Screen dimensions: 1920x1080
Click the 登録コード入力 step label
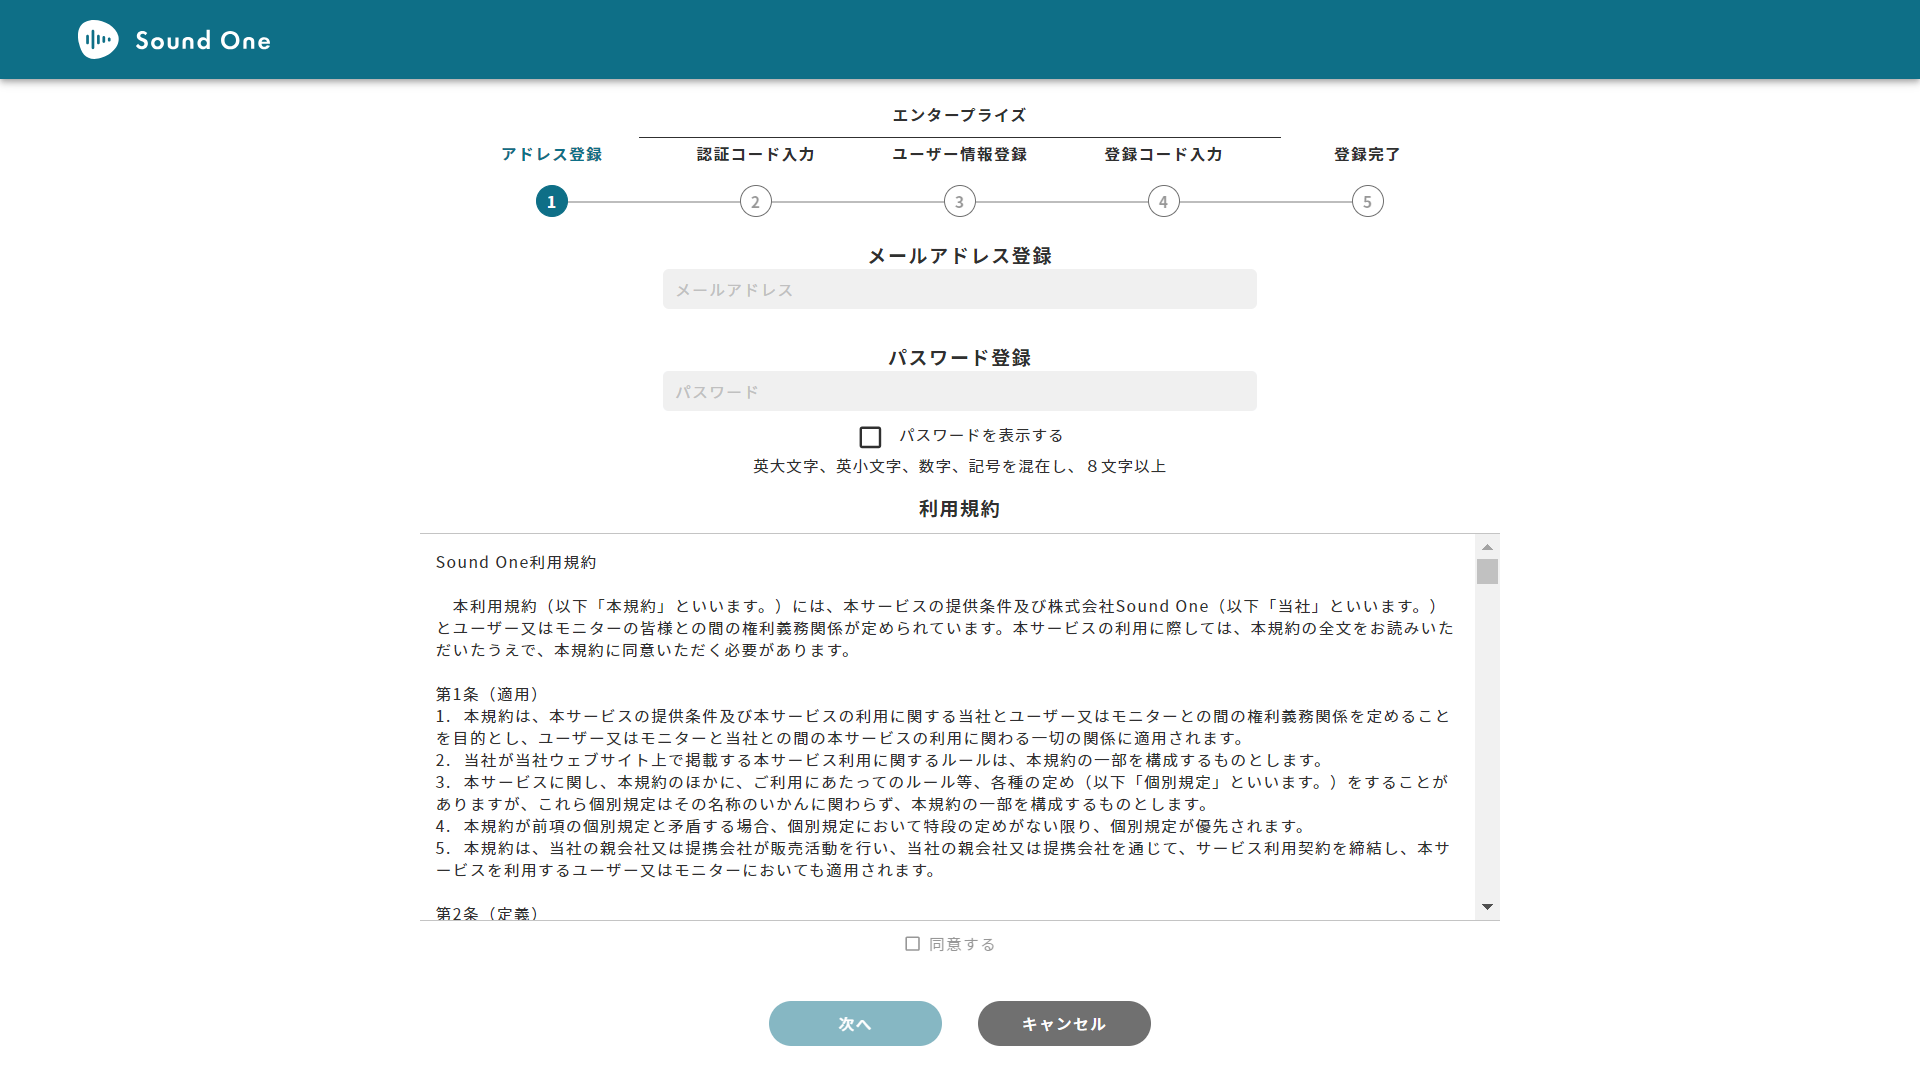click(x=1164, y=154)
